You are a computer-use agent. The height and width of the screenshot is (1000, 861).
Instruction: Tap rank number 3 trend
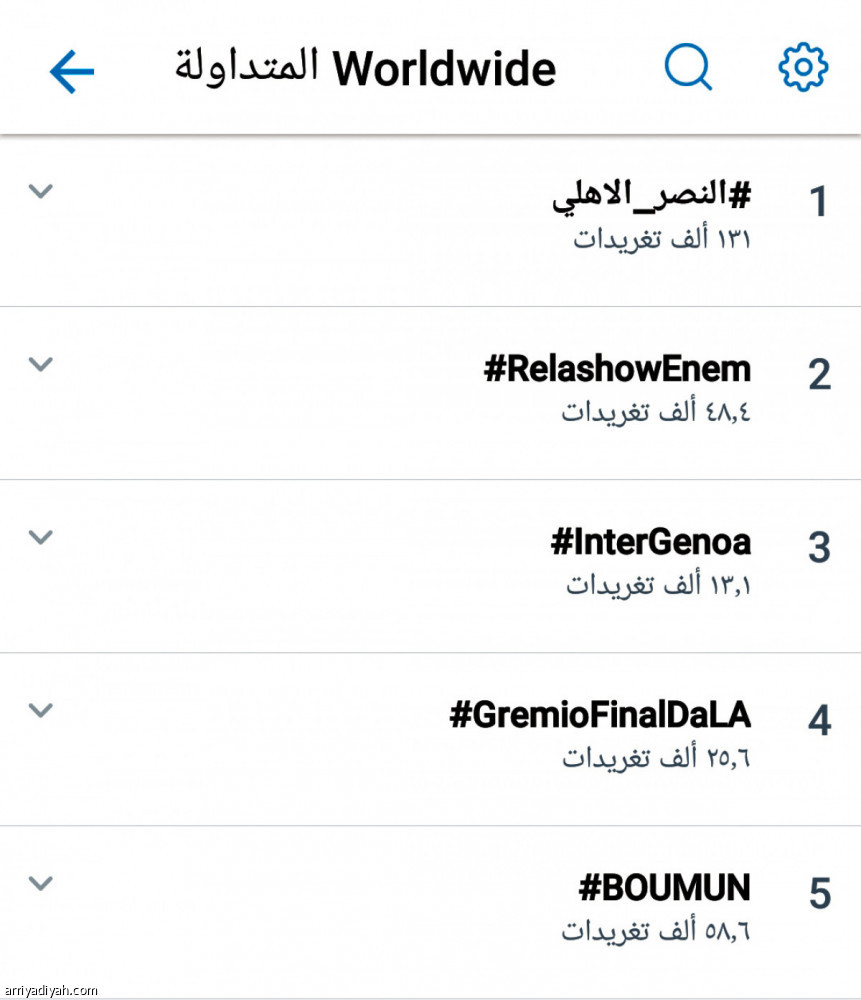tap(819, 549)
